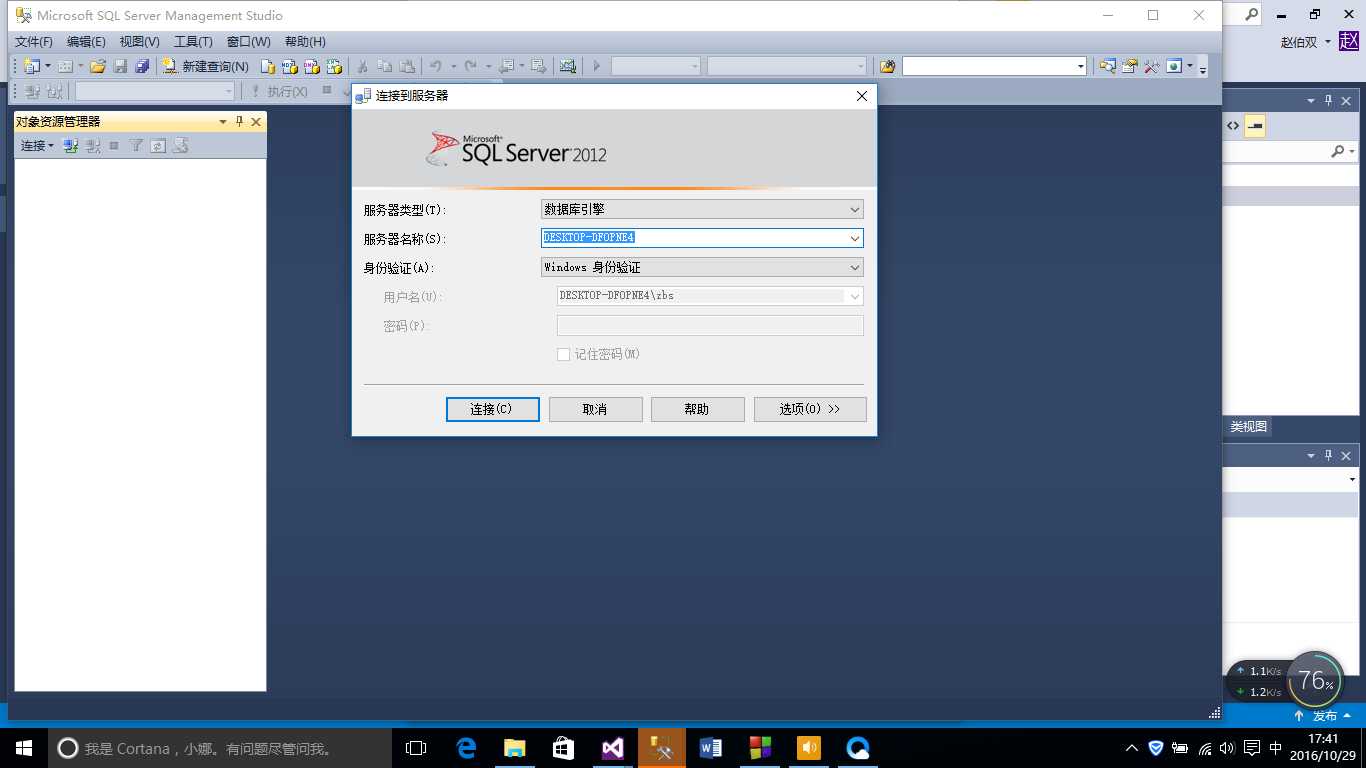Click the 中 input method indicator
This screenshot has height=768, width=1366.
click(1275, 748)
